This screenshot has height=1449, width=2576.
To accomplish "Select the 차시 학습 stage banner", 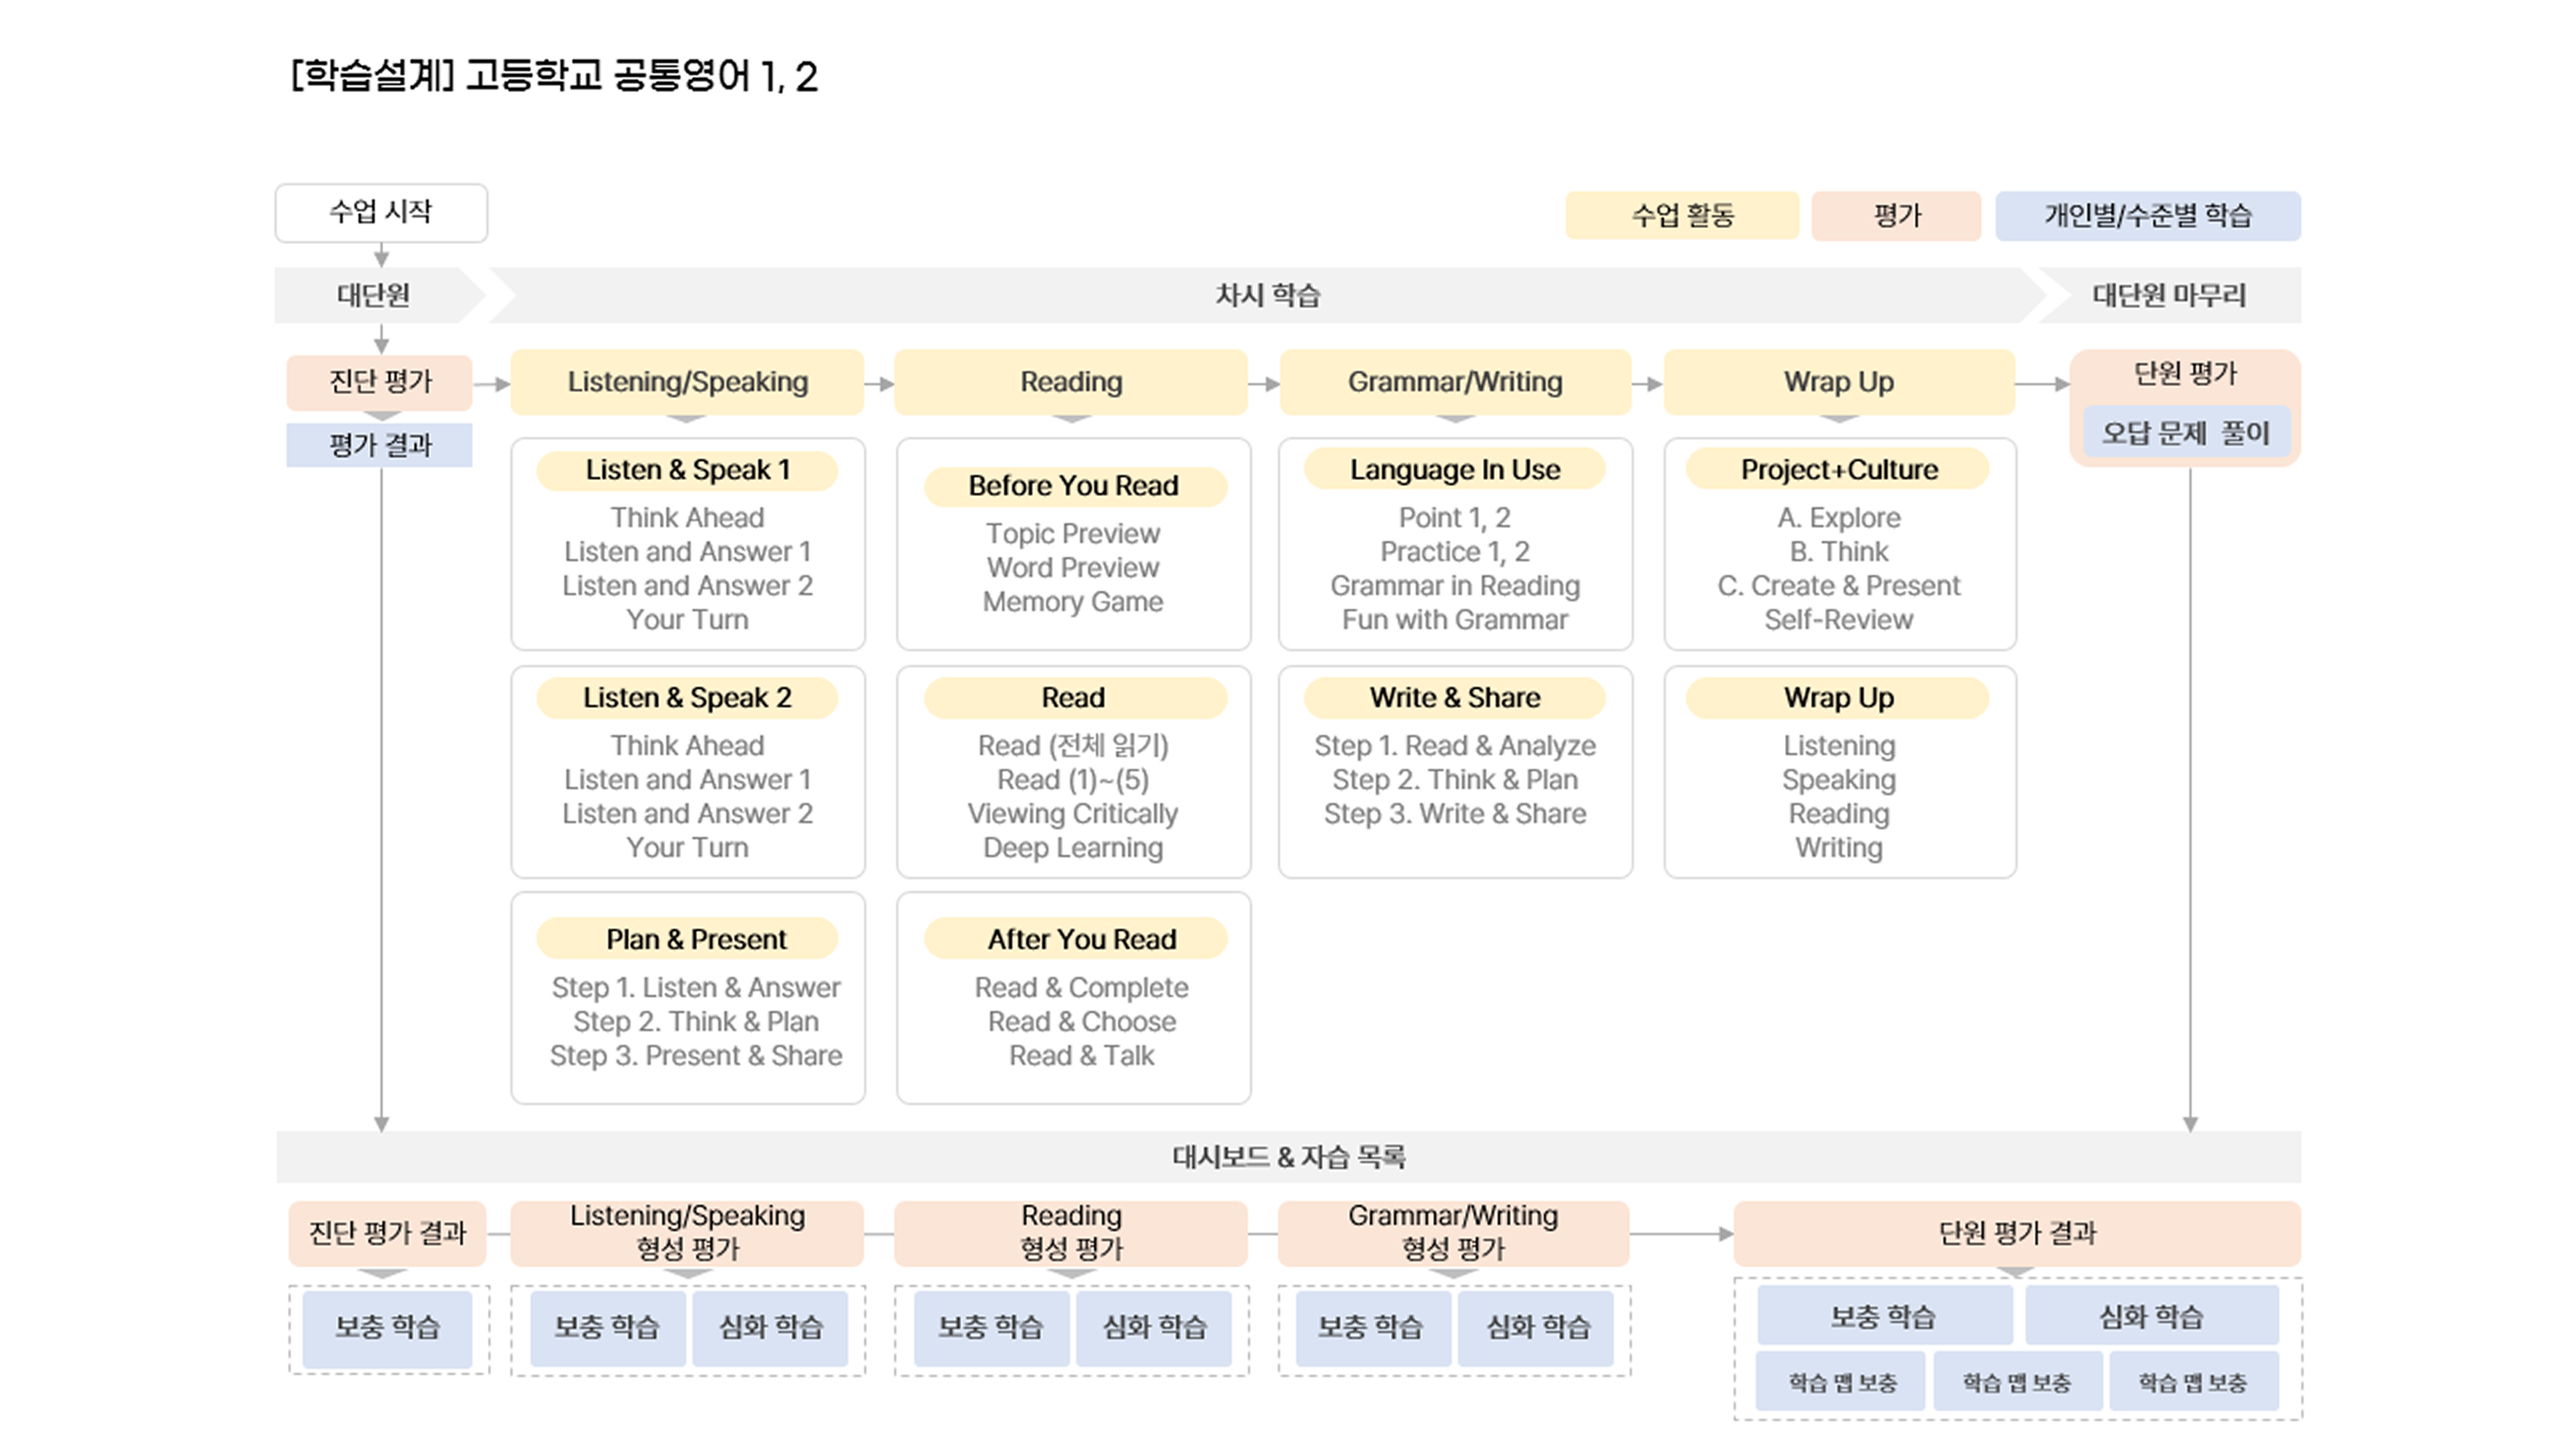I will coord(1267,295).
